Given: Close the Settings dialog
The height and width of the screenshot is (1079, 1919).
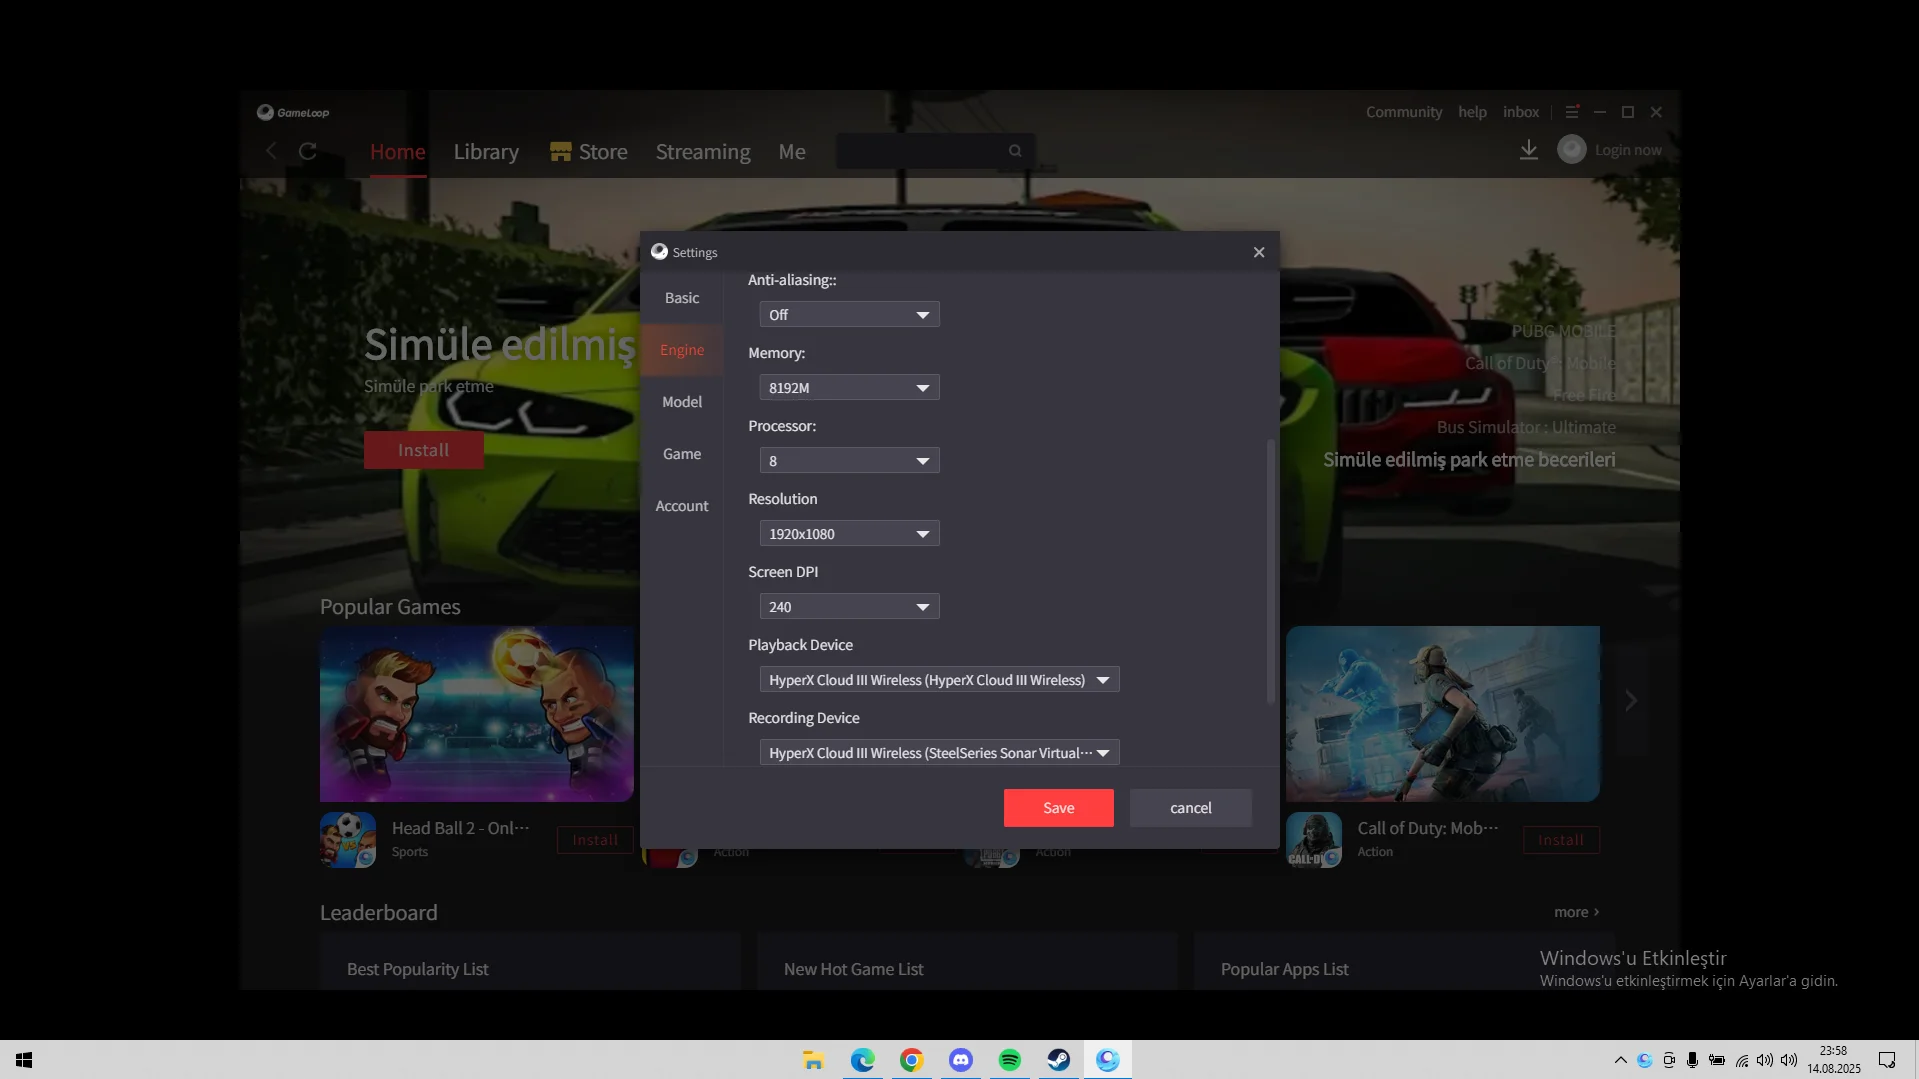Looking at the screenshot, I should click(x=1259, y=252).
